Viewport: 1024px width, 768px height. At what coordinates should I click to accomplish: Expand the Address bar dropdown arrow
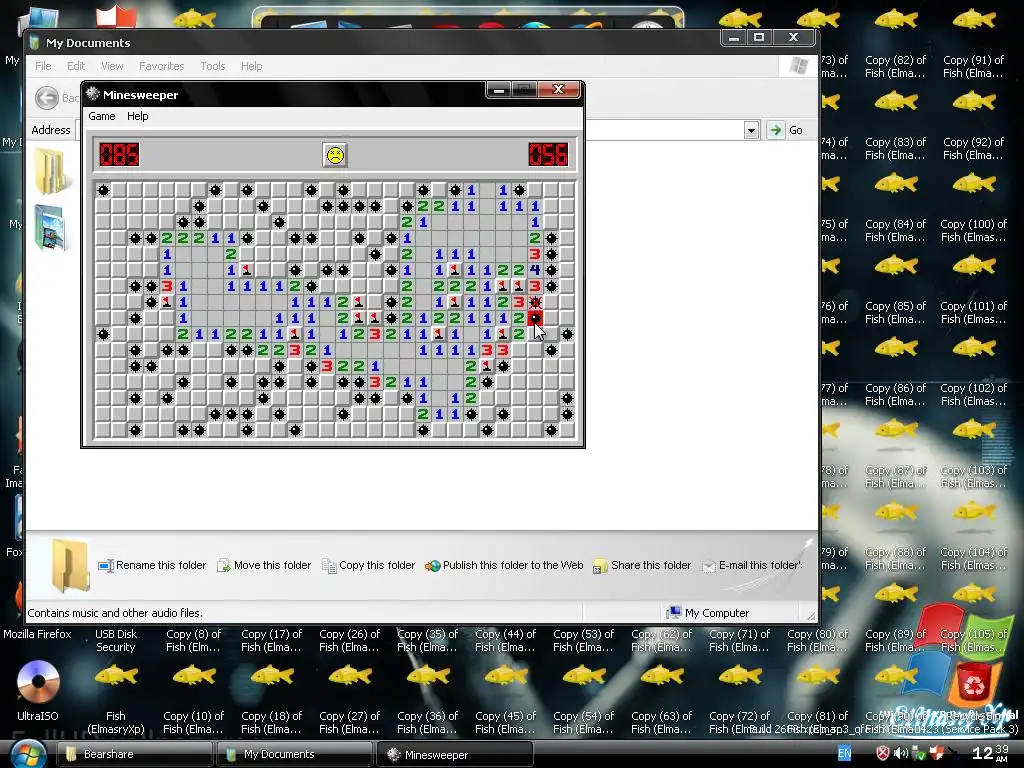(x=751, y=130)
